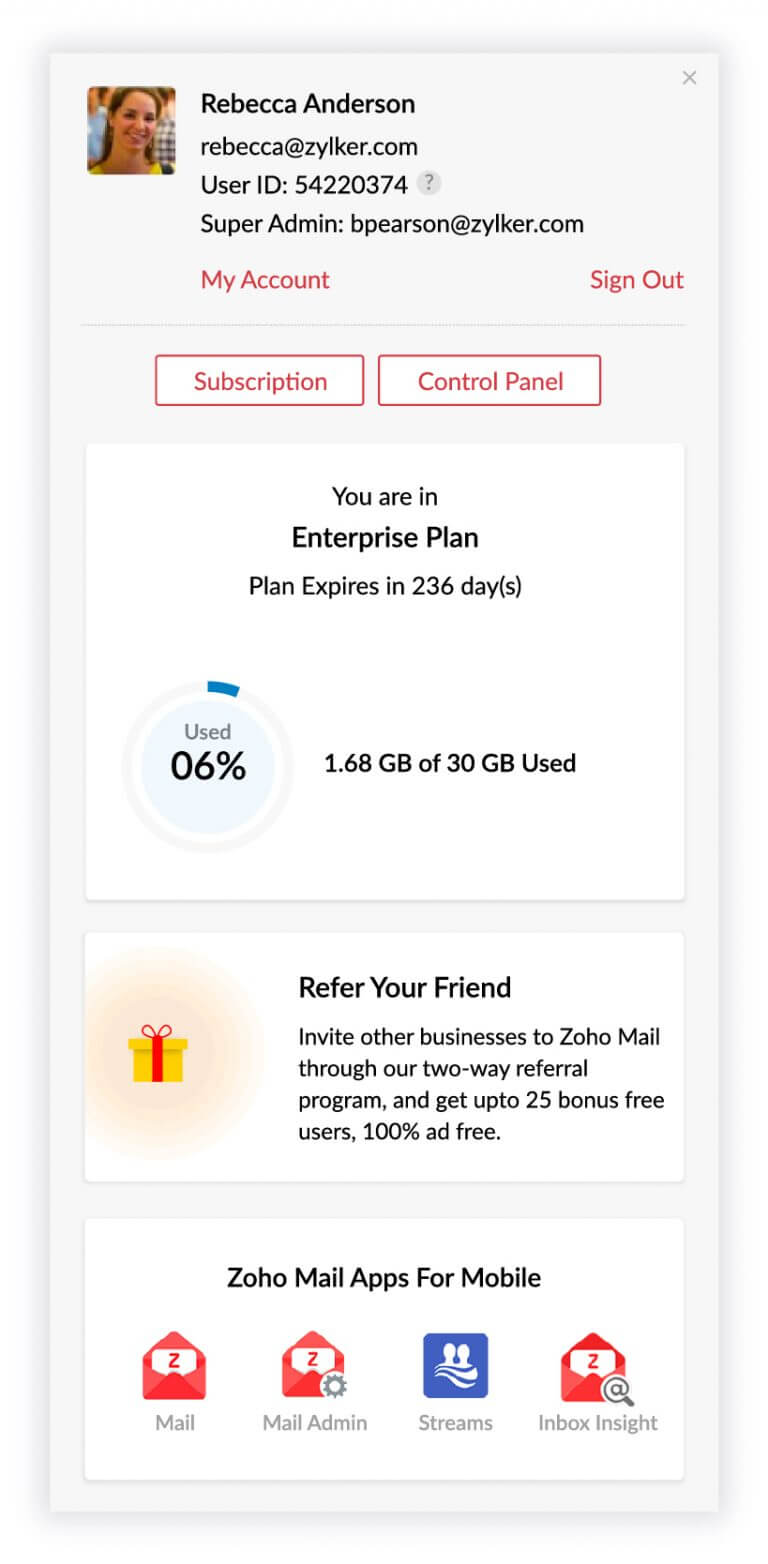
Task: Click the yellow gift box icon
Action: tap(158, 1053)
